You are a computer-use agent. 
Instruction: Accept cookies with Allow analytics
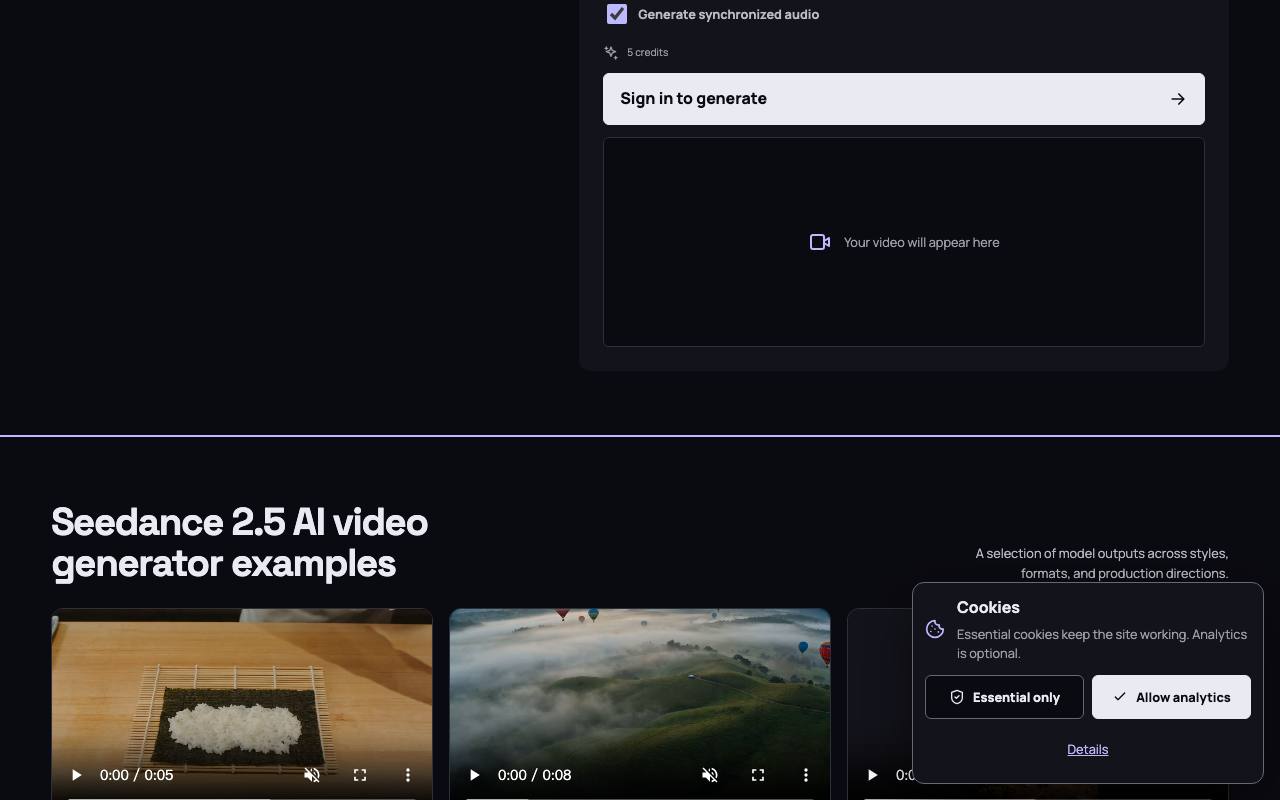[1171, 697]
